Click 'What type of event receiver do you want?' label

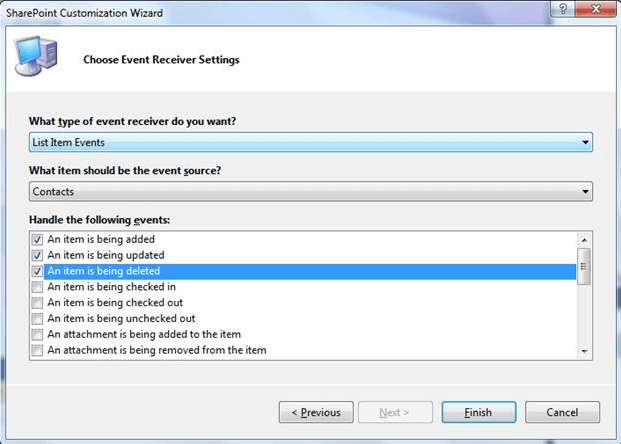132,121
